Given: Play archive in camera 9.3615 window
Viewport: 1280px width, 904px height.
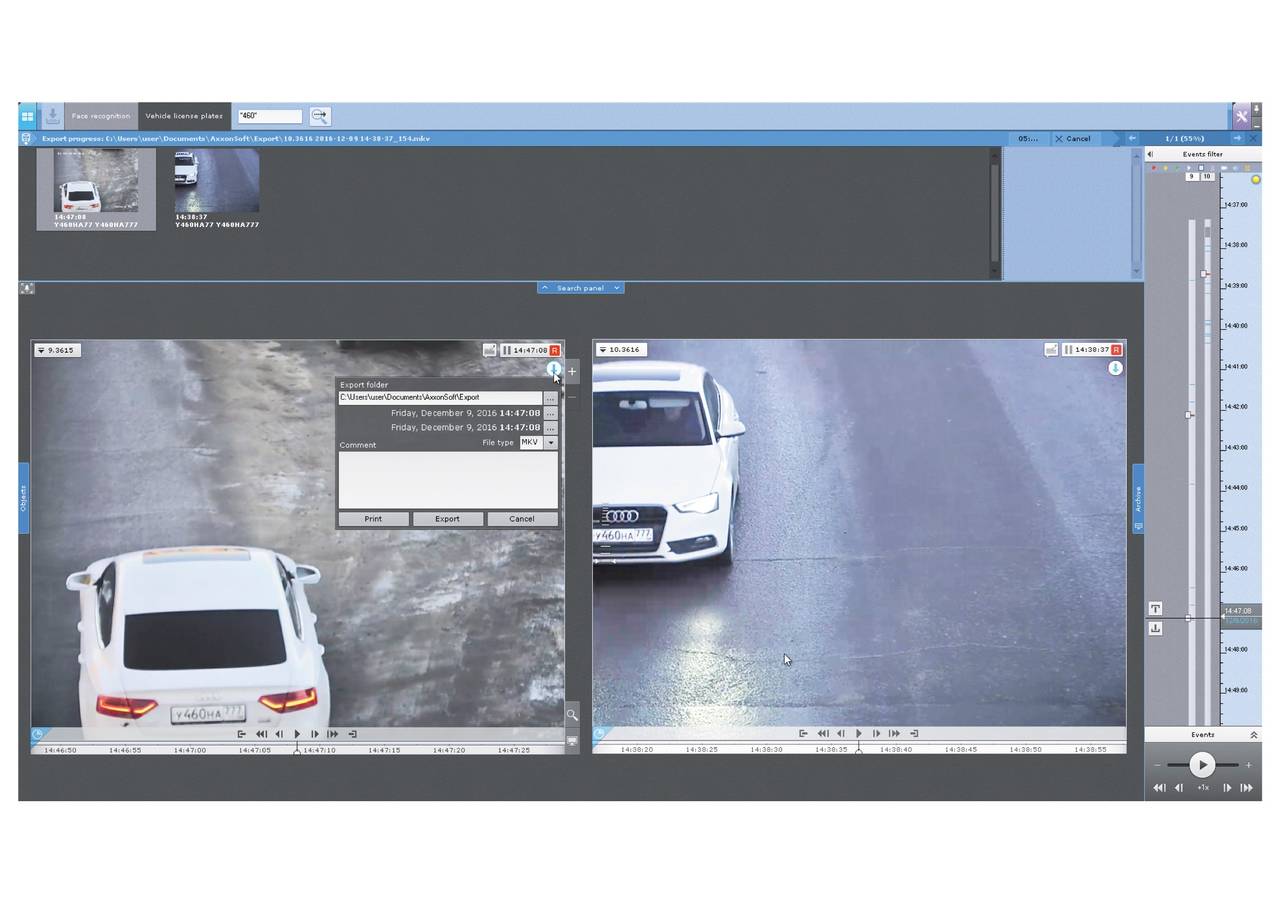Looking at the screenshot, I should [297, 734].
